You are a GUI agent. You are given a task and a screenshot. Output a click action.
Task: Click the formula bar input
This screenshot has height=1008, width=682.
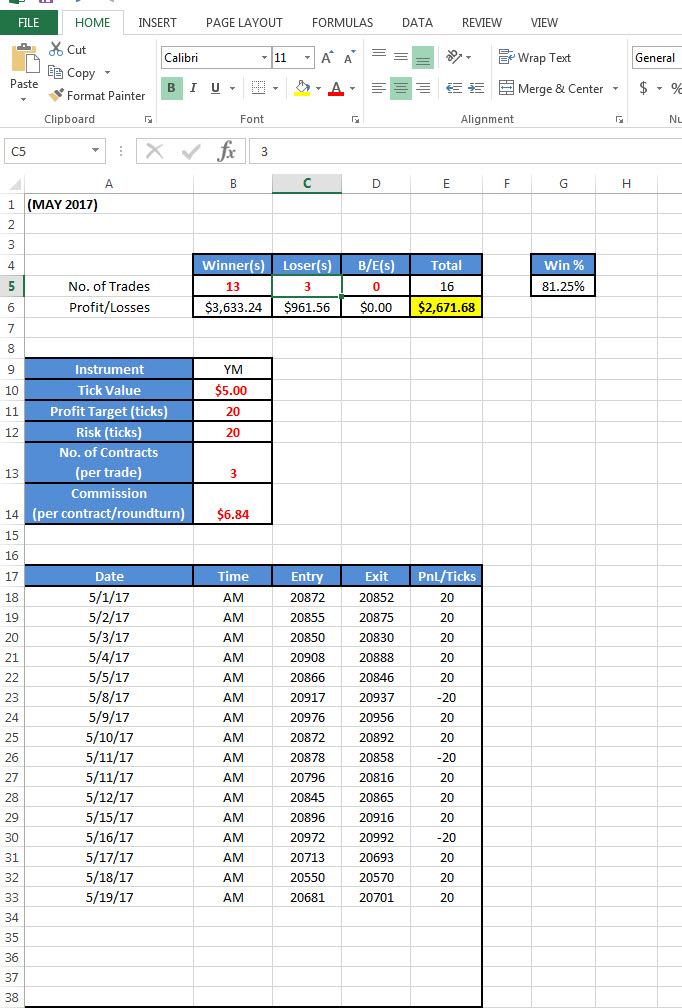click(465, 151)
